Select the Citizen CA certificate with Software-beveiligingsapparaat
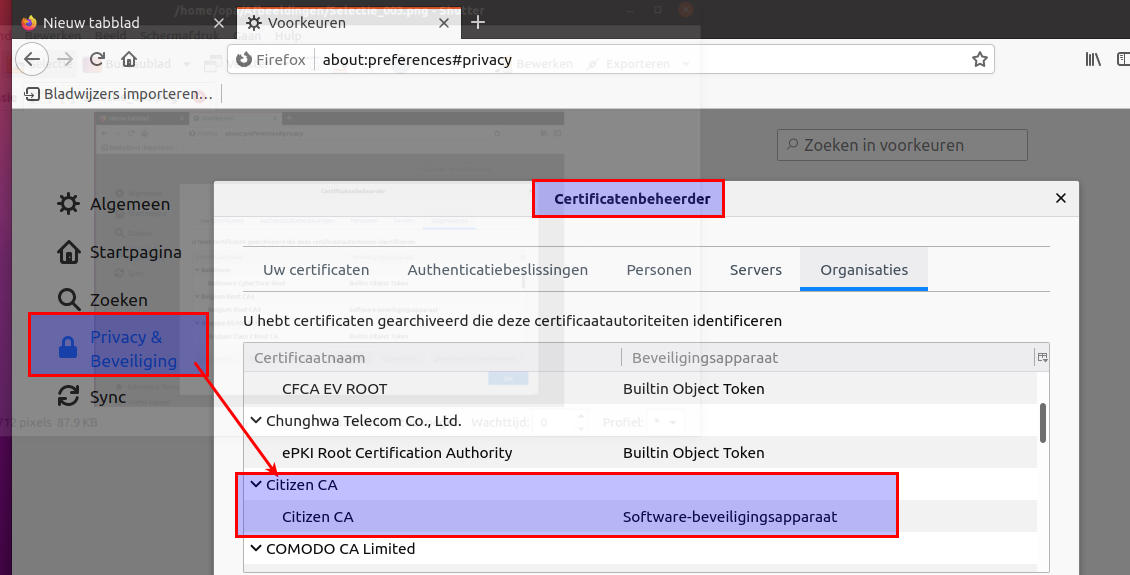 tap(641, 517)
